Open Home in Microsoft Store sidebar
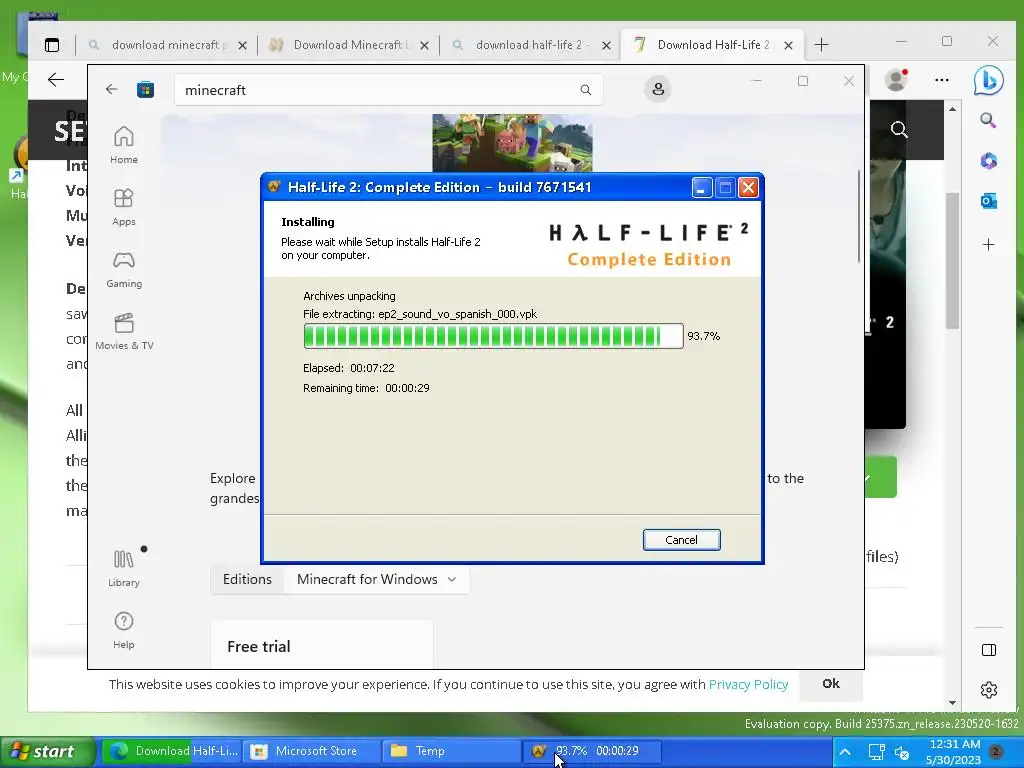 [x=123, y=145]
